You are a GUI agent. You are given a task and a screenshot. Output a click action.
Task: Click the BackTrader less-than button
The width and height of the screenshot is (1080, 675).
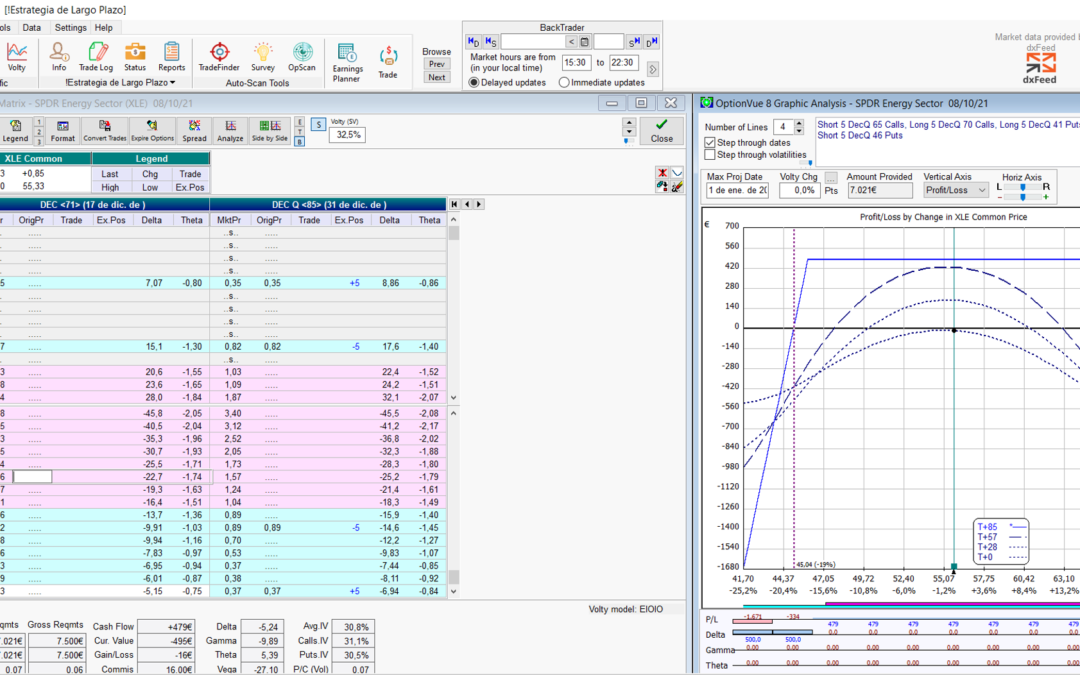(571, 42)
